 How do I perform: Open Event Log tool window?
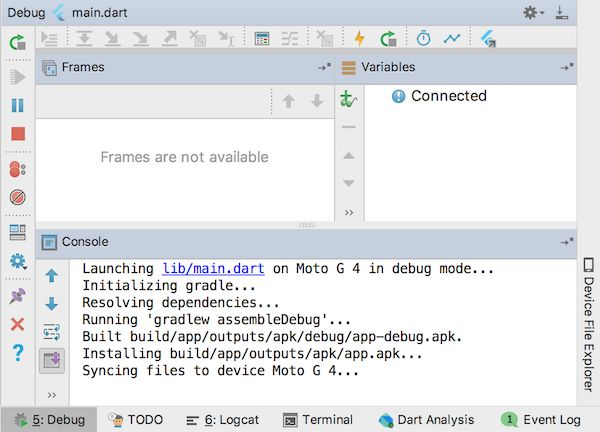[541, 420]
